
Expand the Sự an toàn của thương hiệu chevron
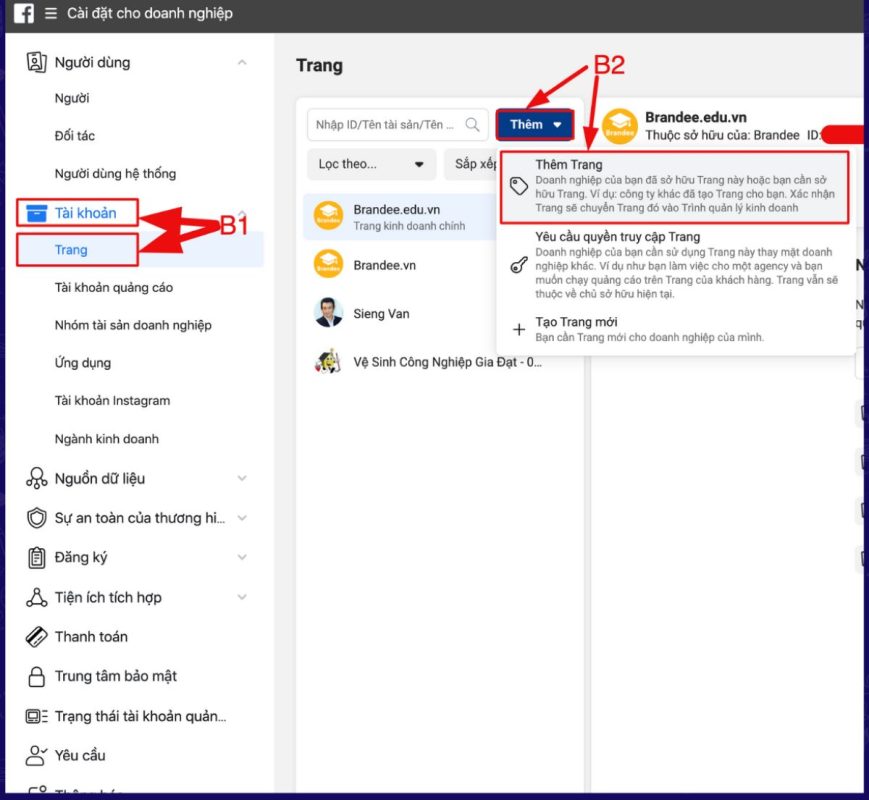tap(242, 518)
